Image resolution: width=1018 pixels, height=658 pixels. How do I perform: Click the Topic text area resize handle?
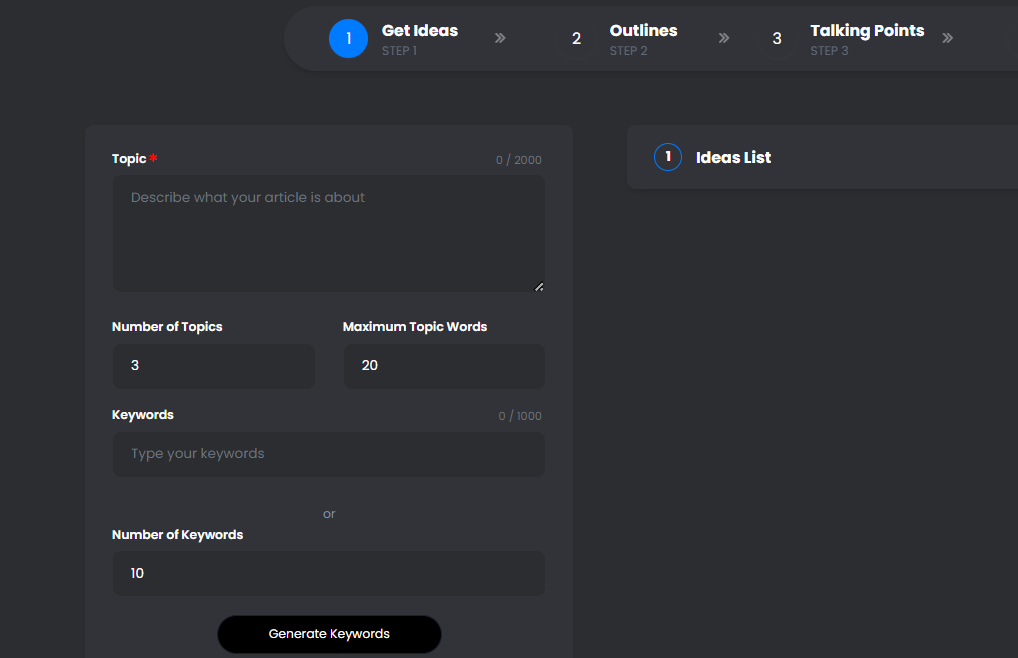click(x=539, y=287)
